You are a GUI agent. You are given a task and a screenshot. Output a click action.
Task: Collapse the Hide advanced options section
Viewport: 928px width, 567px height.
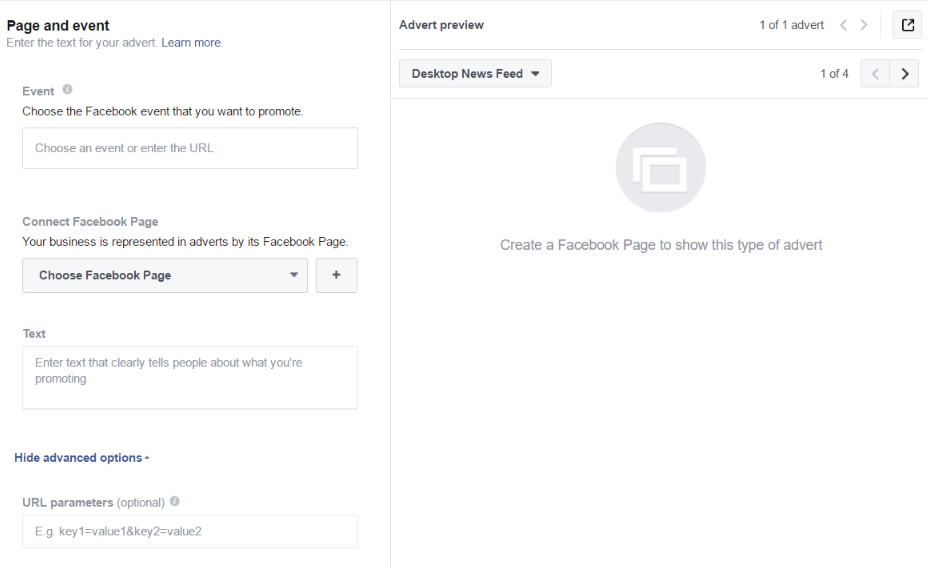81,458
